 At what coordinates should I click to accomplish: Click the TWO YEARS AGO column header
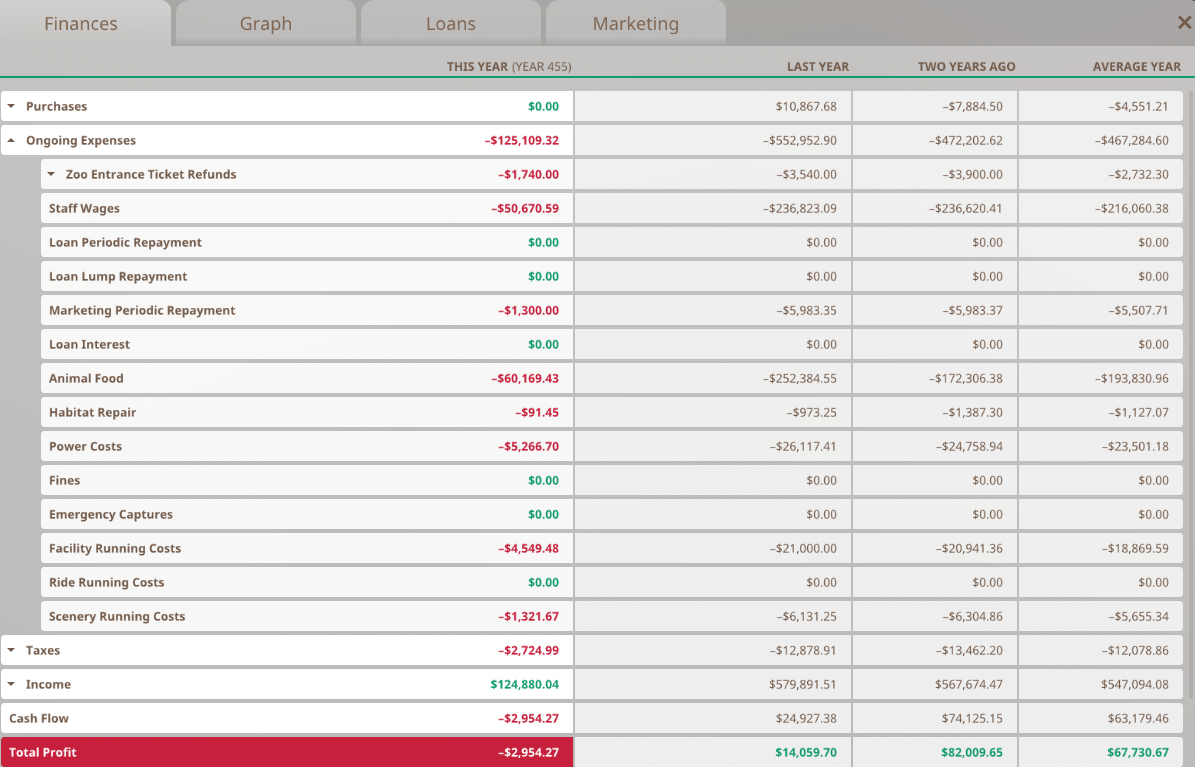(966, 66)
